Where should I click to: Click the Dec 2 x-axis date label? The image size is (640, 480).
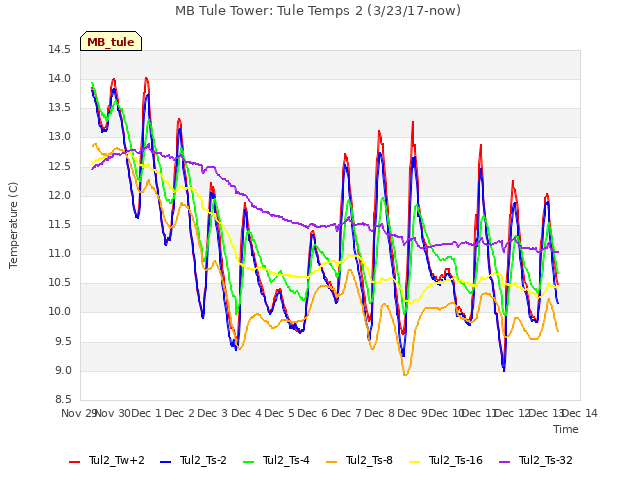(179, 413)
